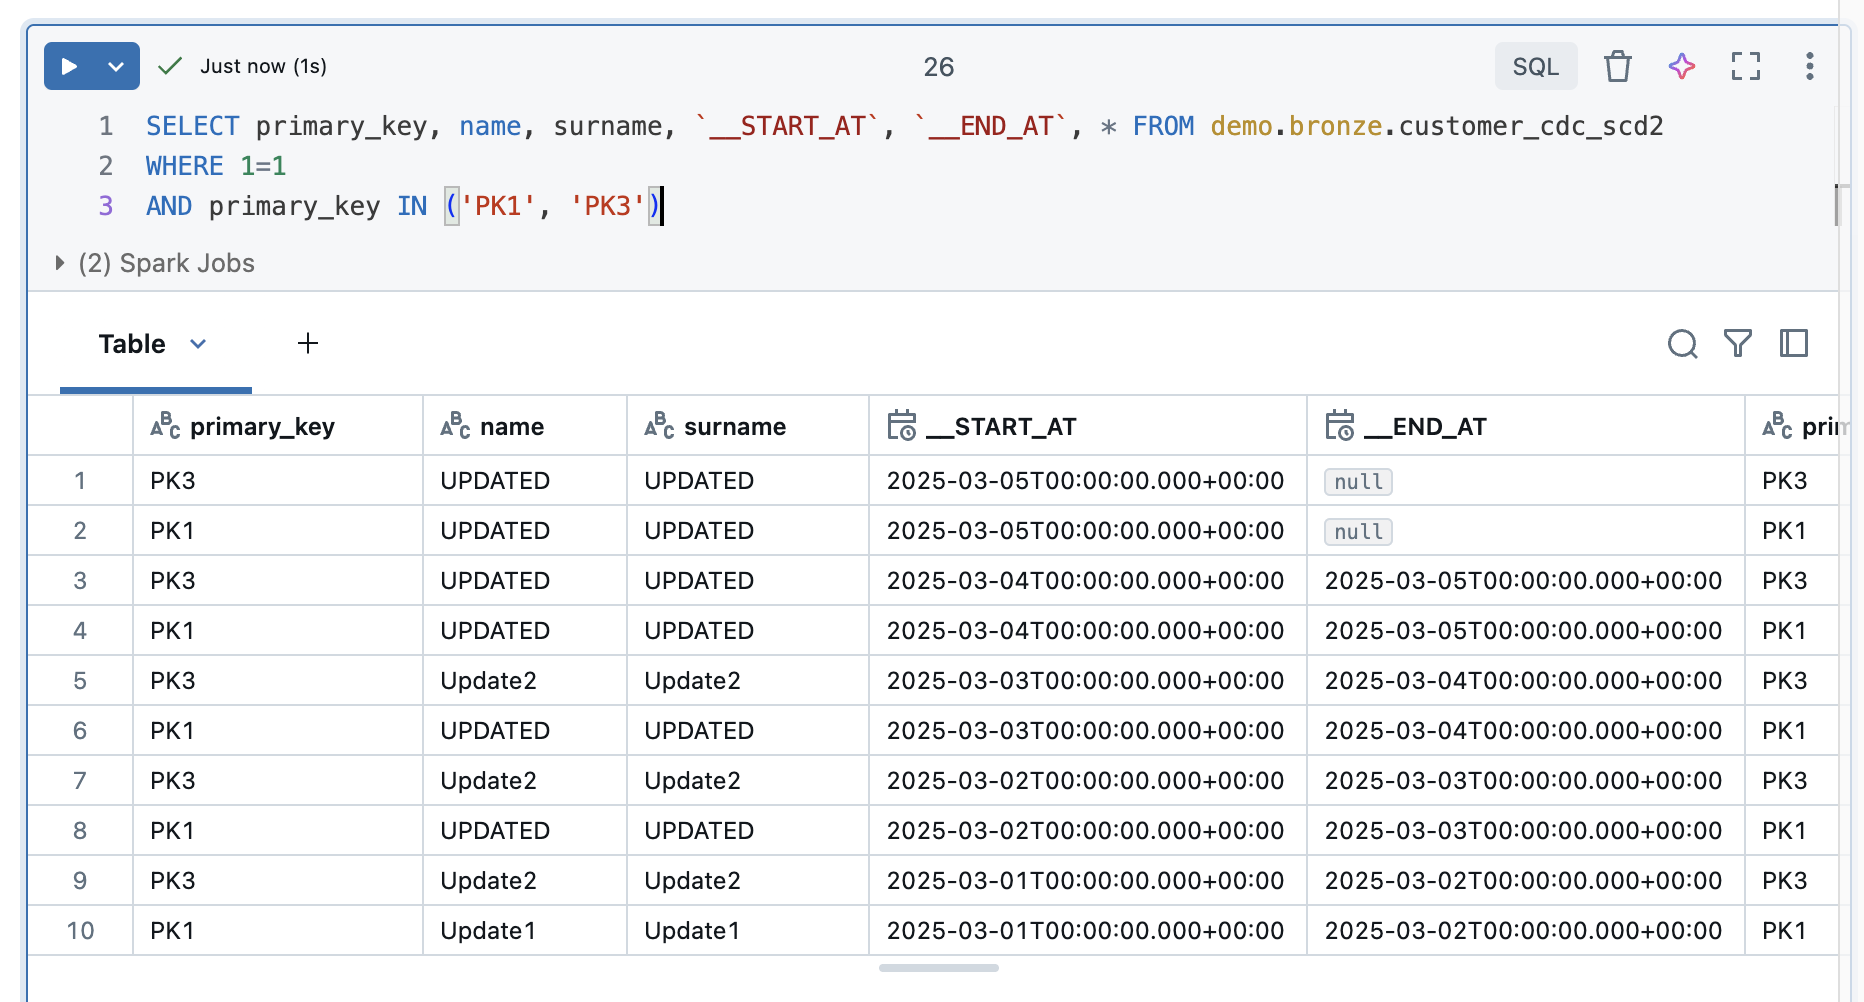Open the cell kebab menu
The height and width of the screenshot is (1002, 1864).
1809,67
